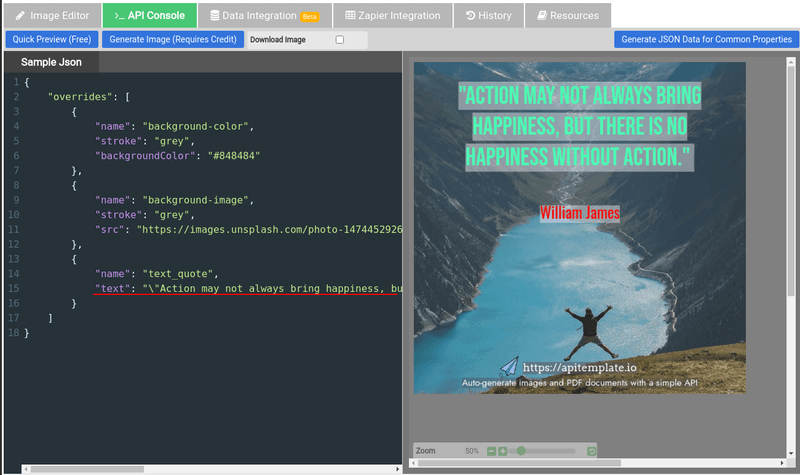Click the "grey" stroke value on line 10
Screen dimensions: 800x475
coord(171,215)
